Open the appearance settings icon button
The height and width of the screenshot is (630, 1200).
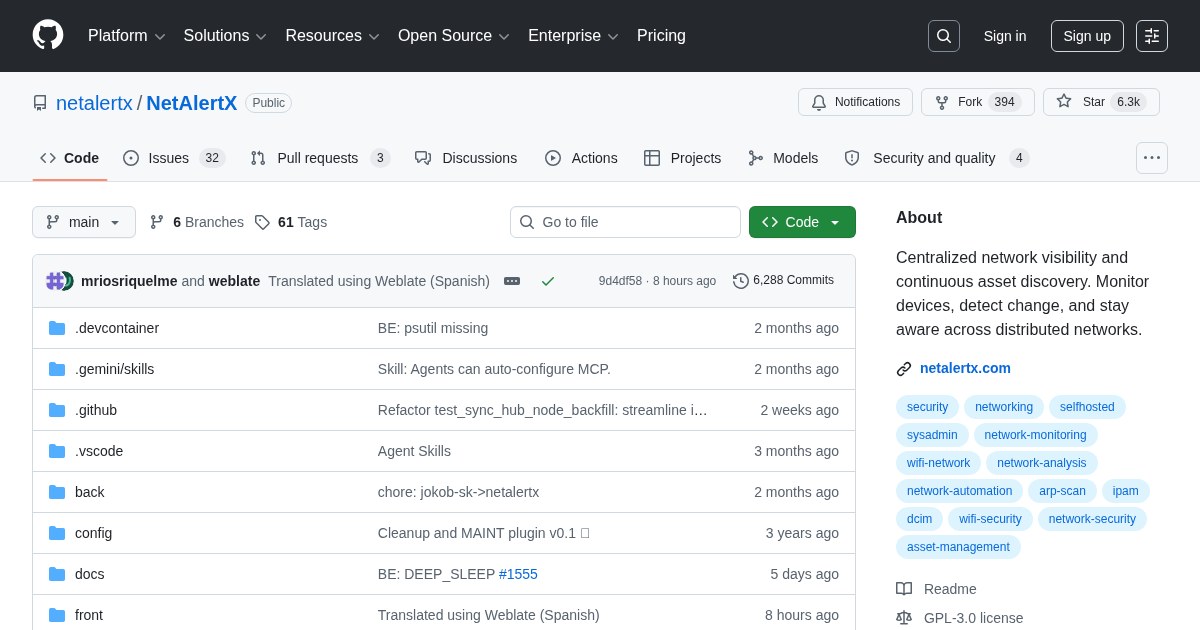(x=1152, y=36)
